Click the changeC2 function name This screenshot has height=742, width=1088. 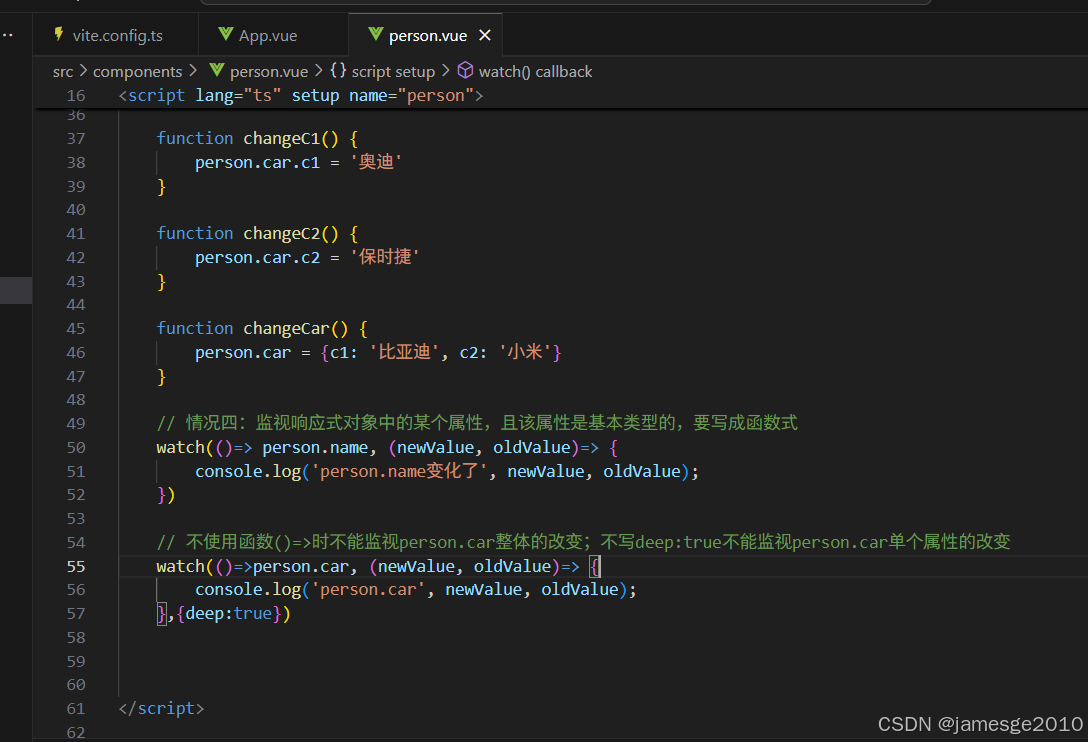[x=282, y=233]
